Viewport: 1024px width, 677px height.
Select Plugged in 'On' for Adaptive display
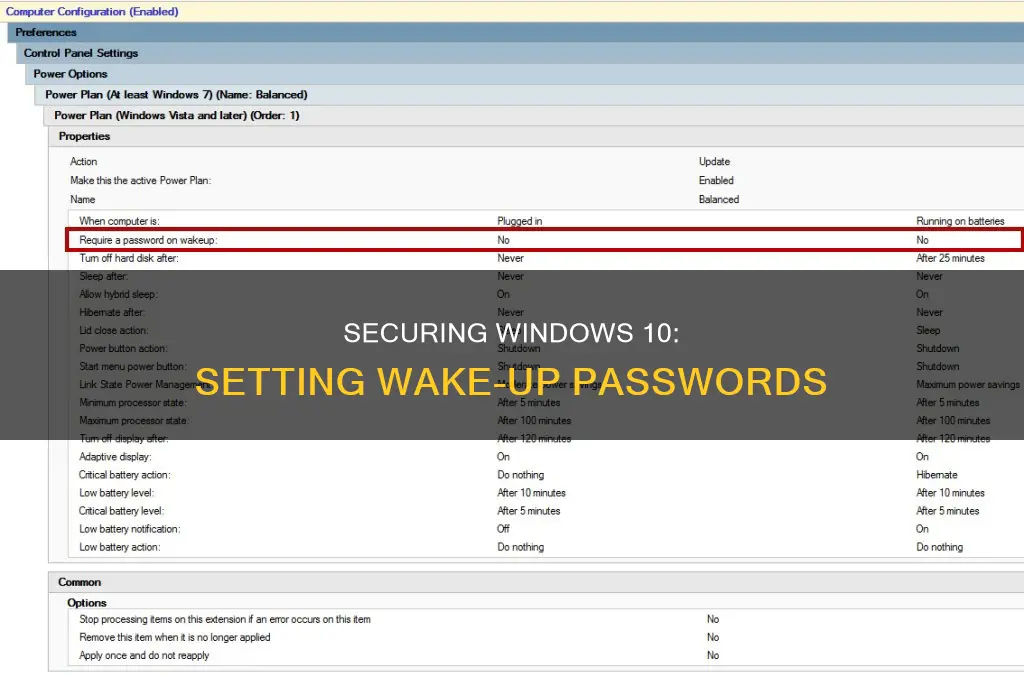tap(504, 457)
